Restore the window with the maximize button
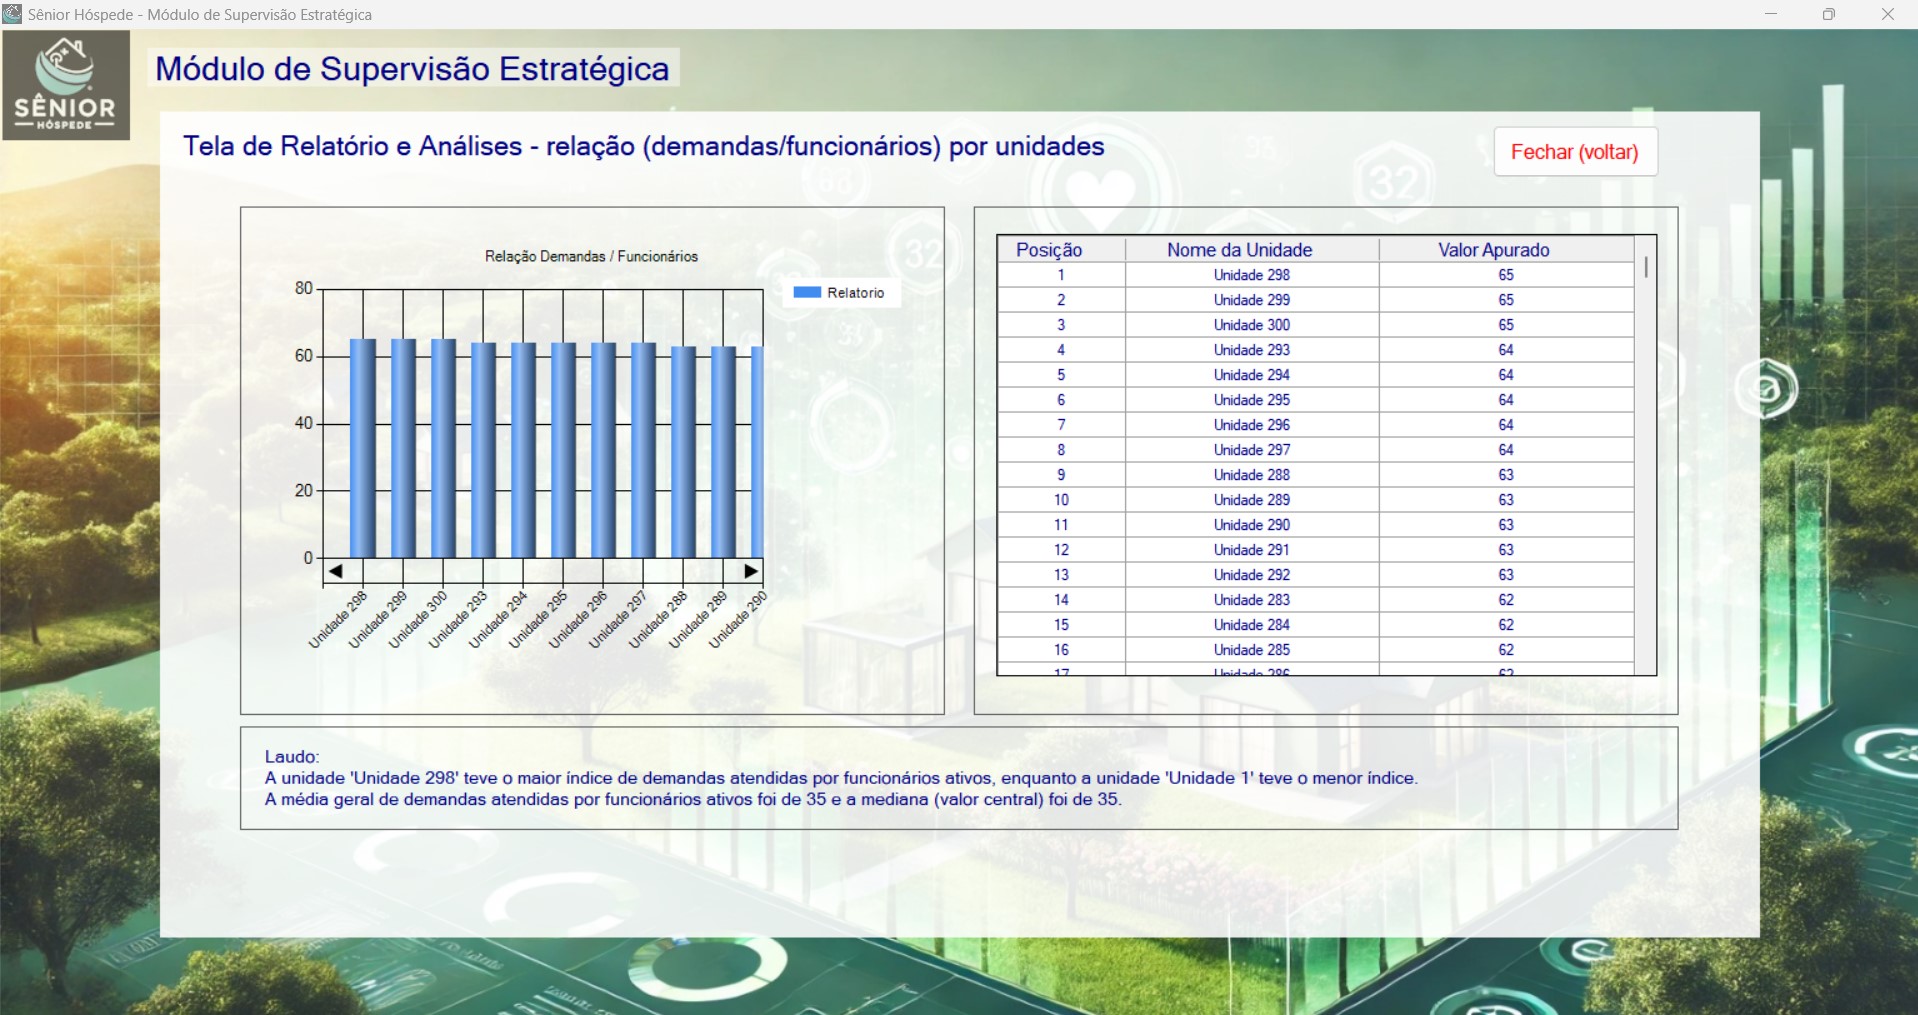 pos(1828,14)
